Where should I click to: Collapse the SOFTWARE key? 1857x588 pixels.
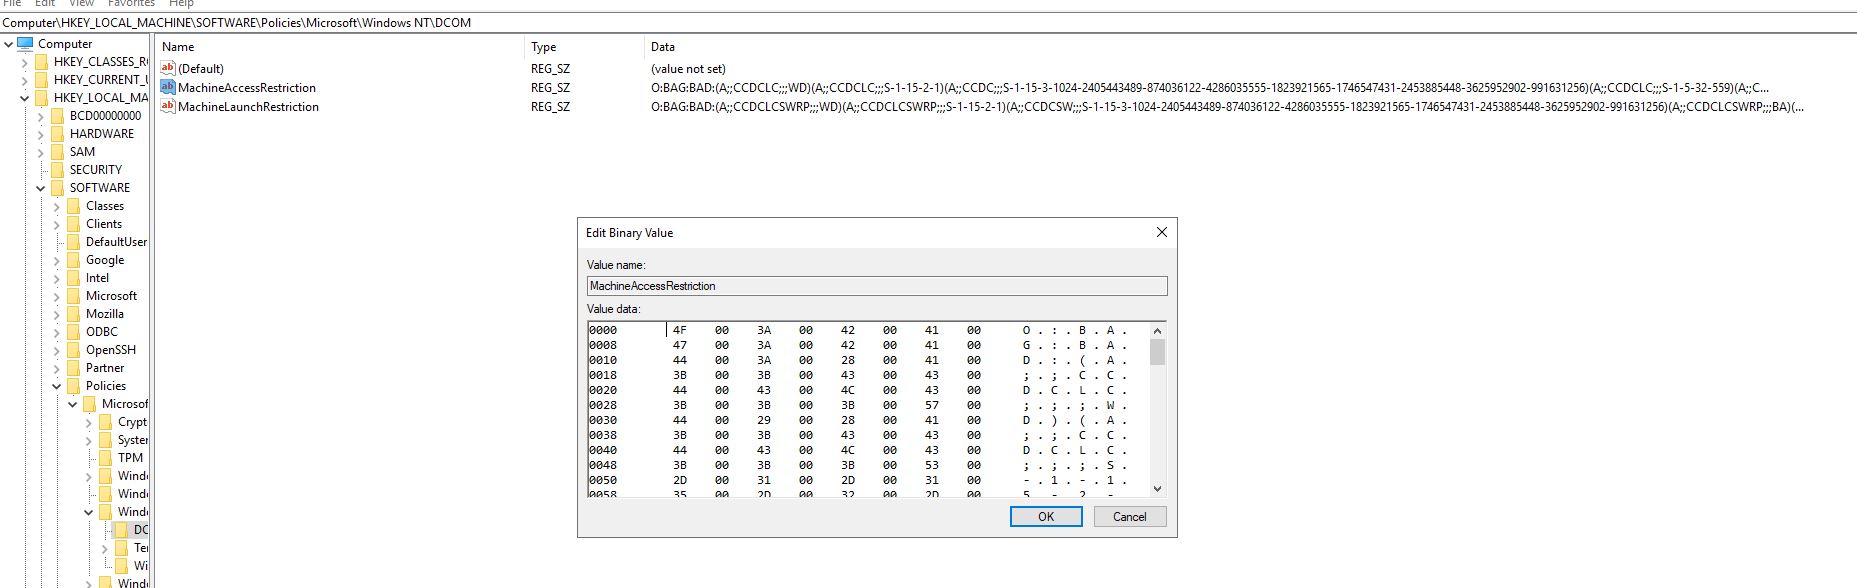[x=40, y=187]
